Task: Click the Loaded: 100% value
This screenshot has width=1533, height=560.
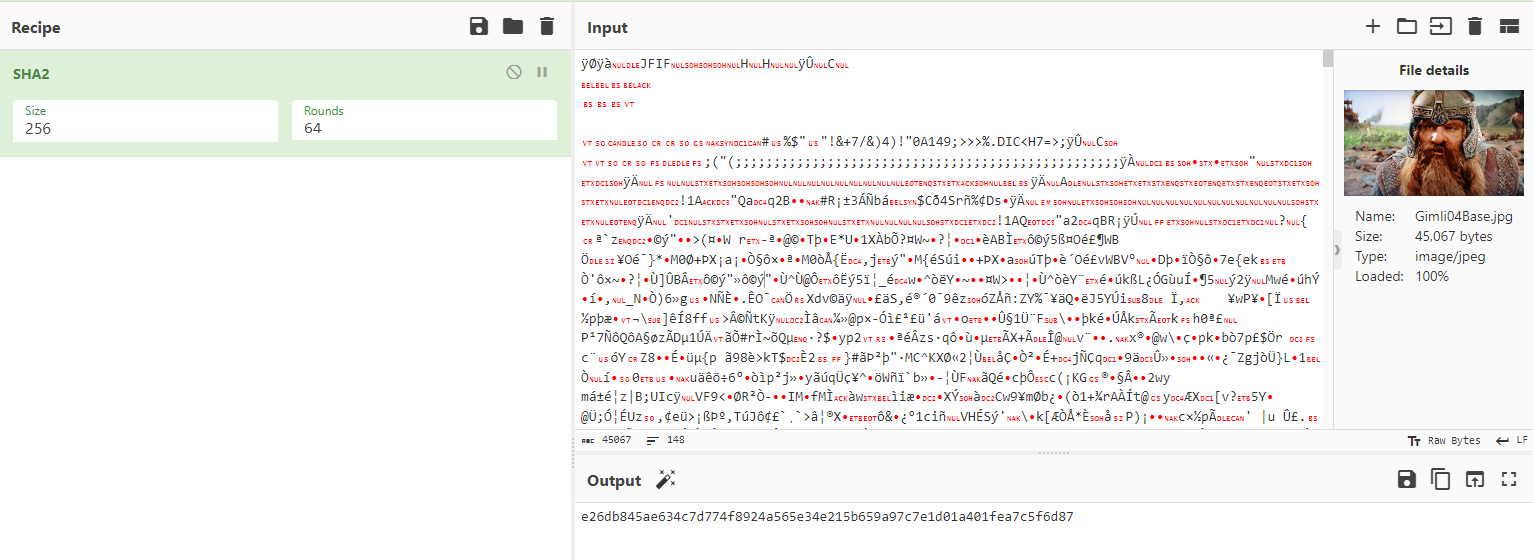Action: 1432,276
